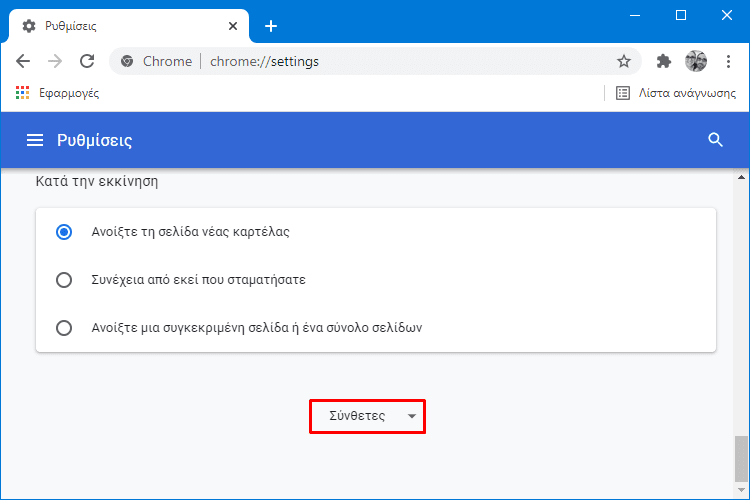Open the Εφαρμογές apps shortcut
The image size is (750, 500).
click(57, 93)
